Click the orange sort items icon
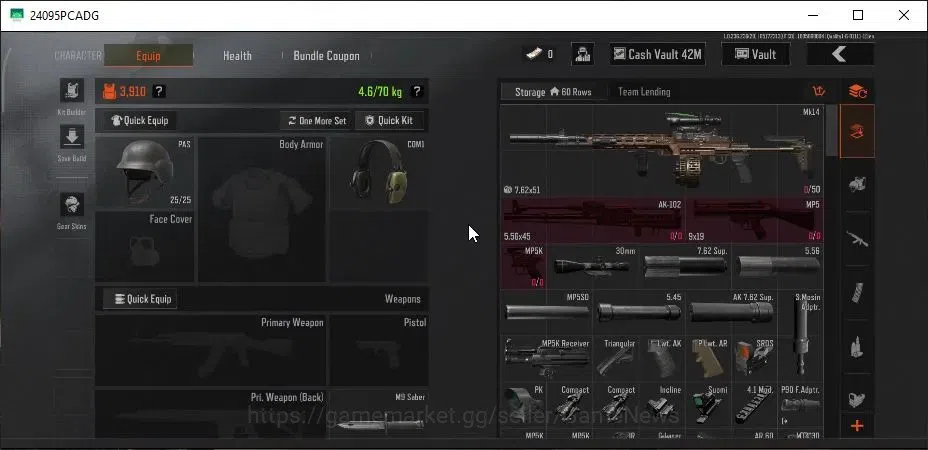Viewport: 928px width, 450px height. (x=819, y=92)
